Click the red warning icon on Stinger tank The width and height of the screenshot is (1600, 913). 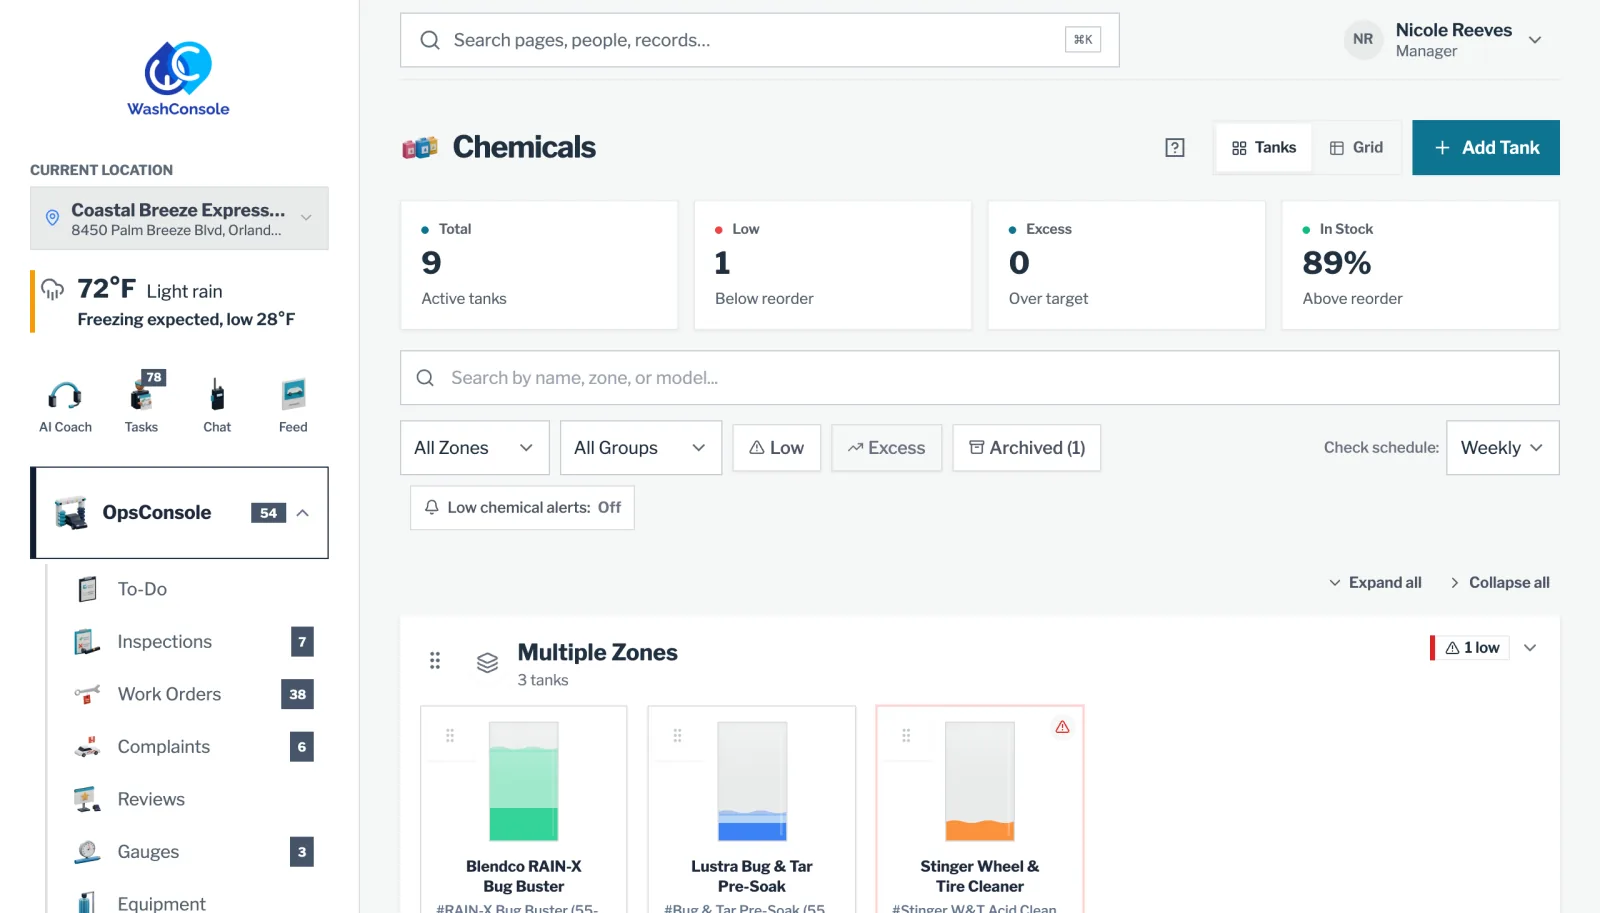[1062, 727]
